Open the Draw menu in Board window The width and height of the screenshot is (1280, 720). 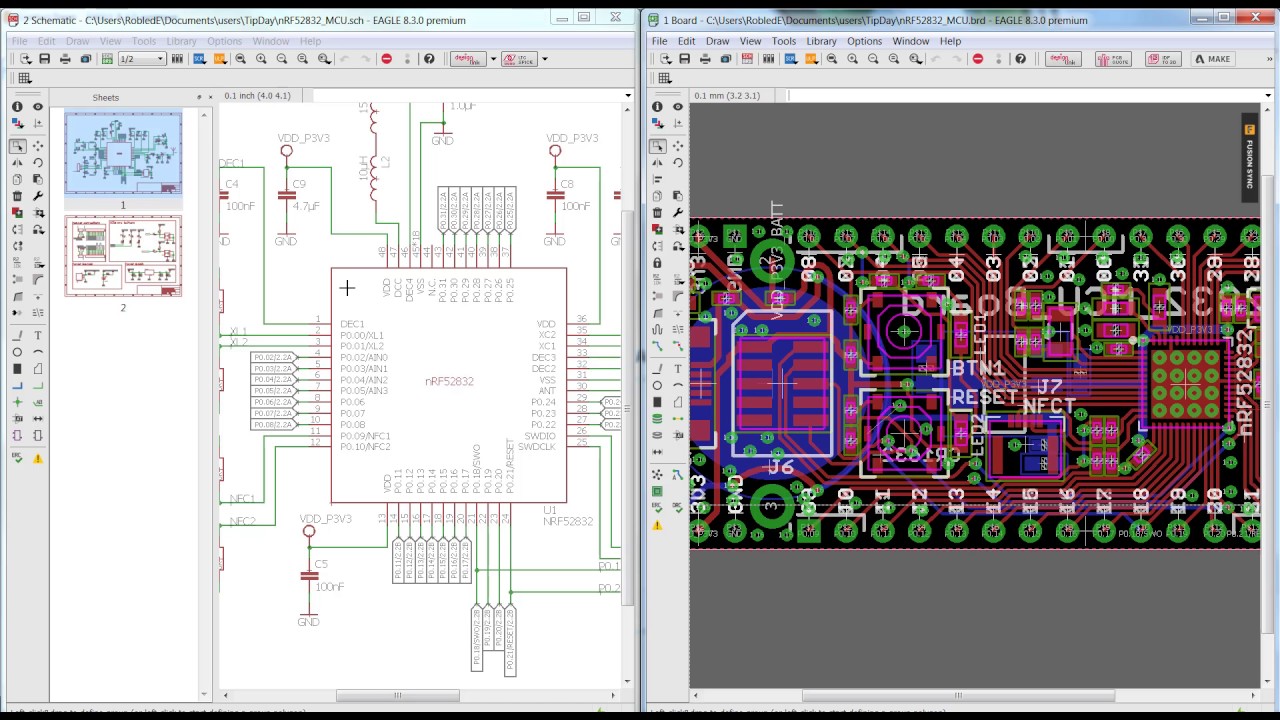(717, 41)
